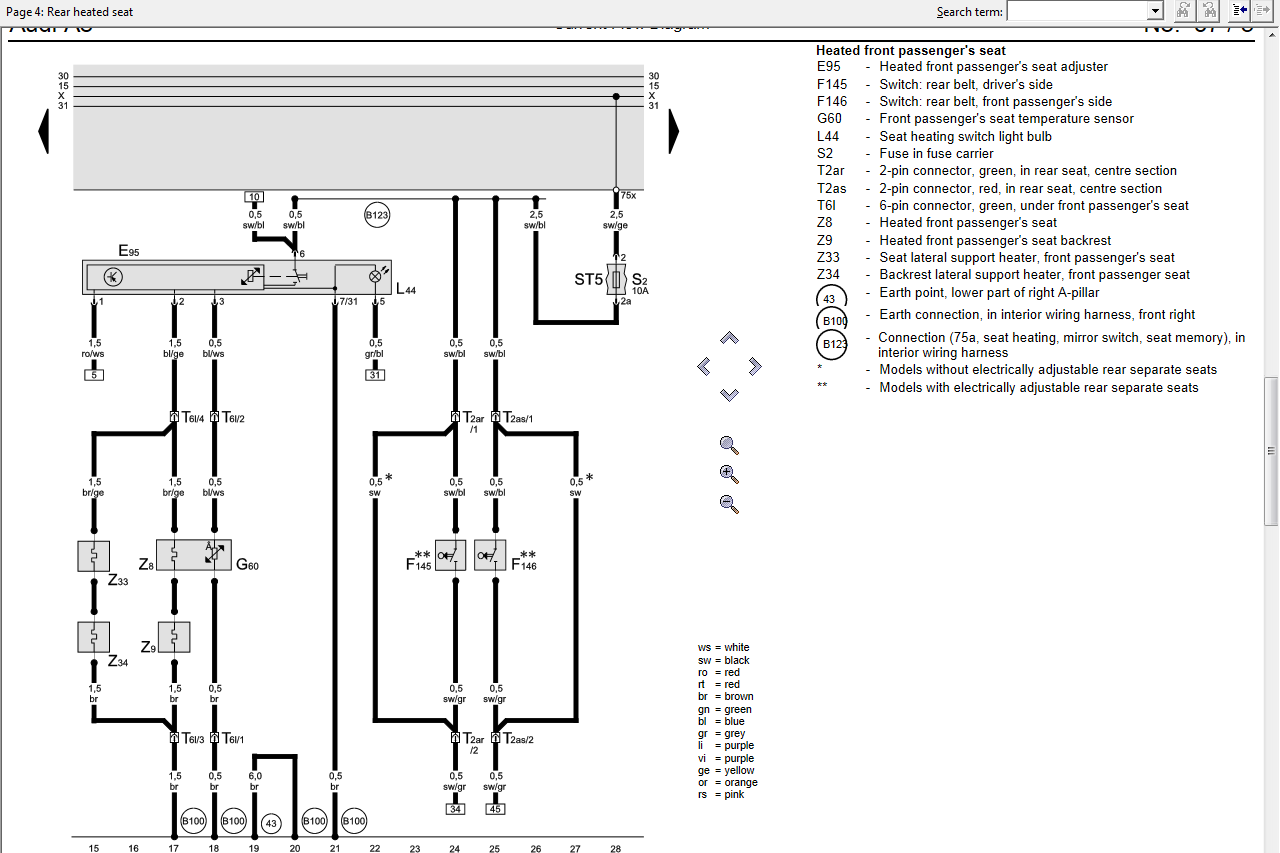The width and height of the screenshot is (1280, 853).
Task: Click legend entry 'Front passenger's seat temperature sensor'
Action: click(x=1007, y=119)
